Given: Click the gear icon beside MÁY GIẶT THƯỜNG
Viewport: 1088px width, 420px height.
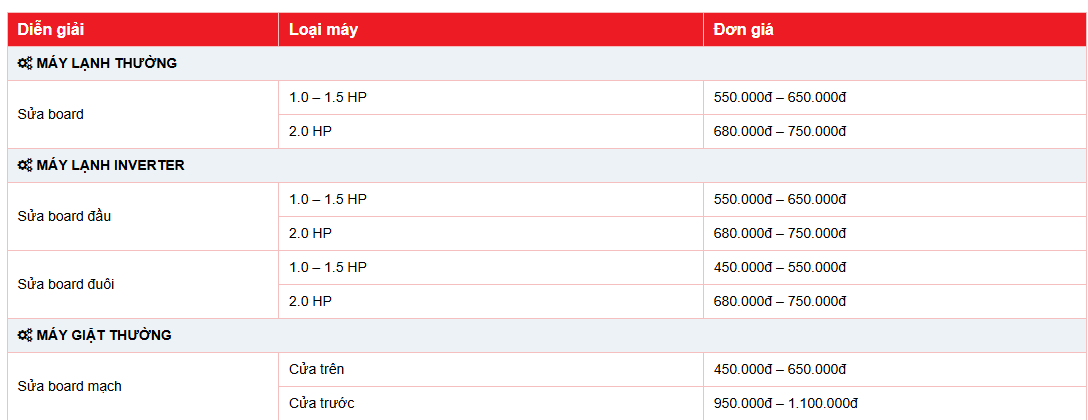Looking at the screenshot, I should coord(25,335).
